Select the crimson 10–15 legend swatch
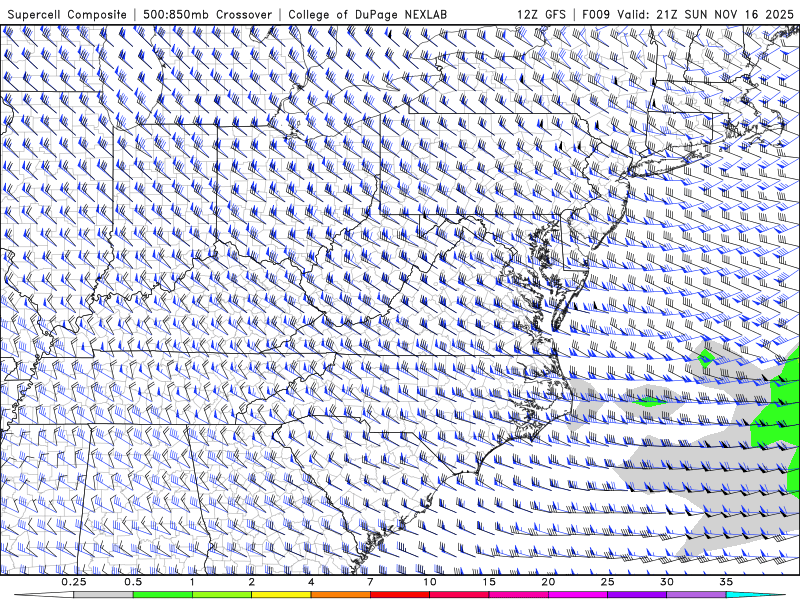This screenshot has width=800, height=600. point(459,595)
